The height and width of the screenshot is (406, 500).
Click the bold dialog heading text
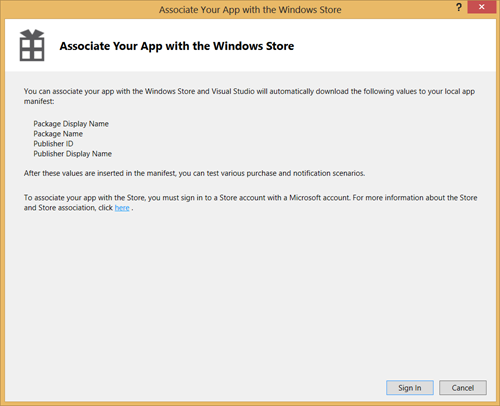(x=177, y=46)
